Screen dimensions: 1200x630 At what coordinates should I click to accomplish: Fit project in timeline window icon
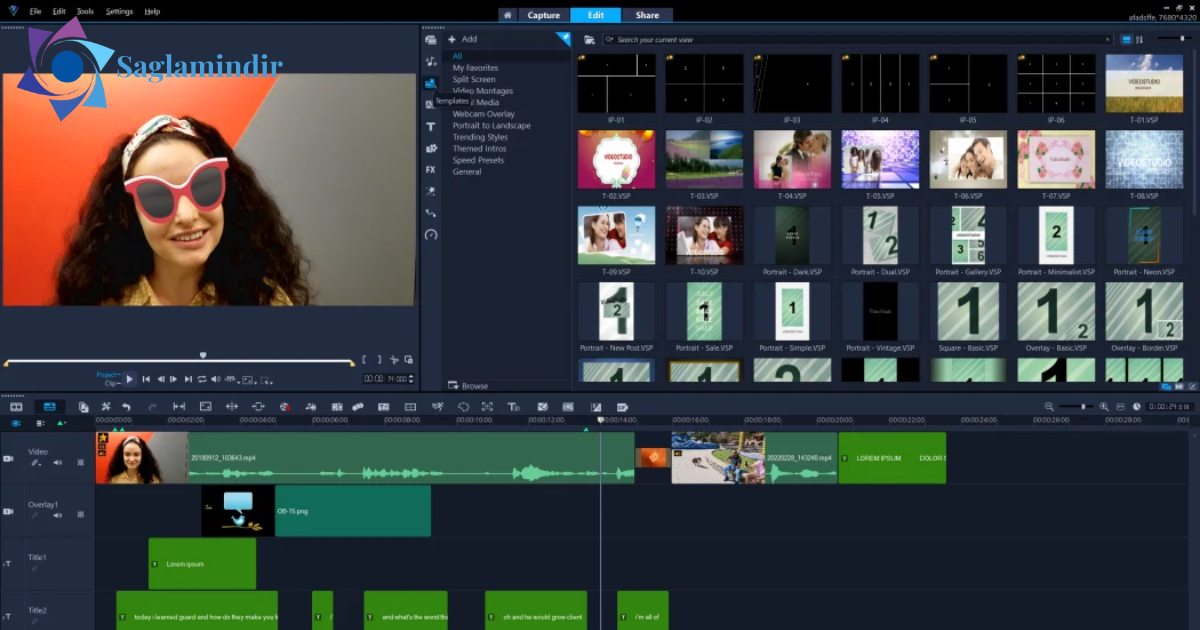(1120, 406)
